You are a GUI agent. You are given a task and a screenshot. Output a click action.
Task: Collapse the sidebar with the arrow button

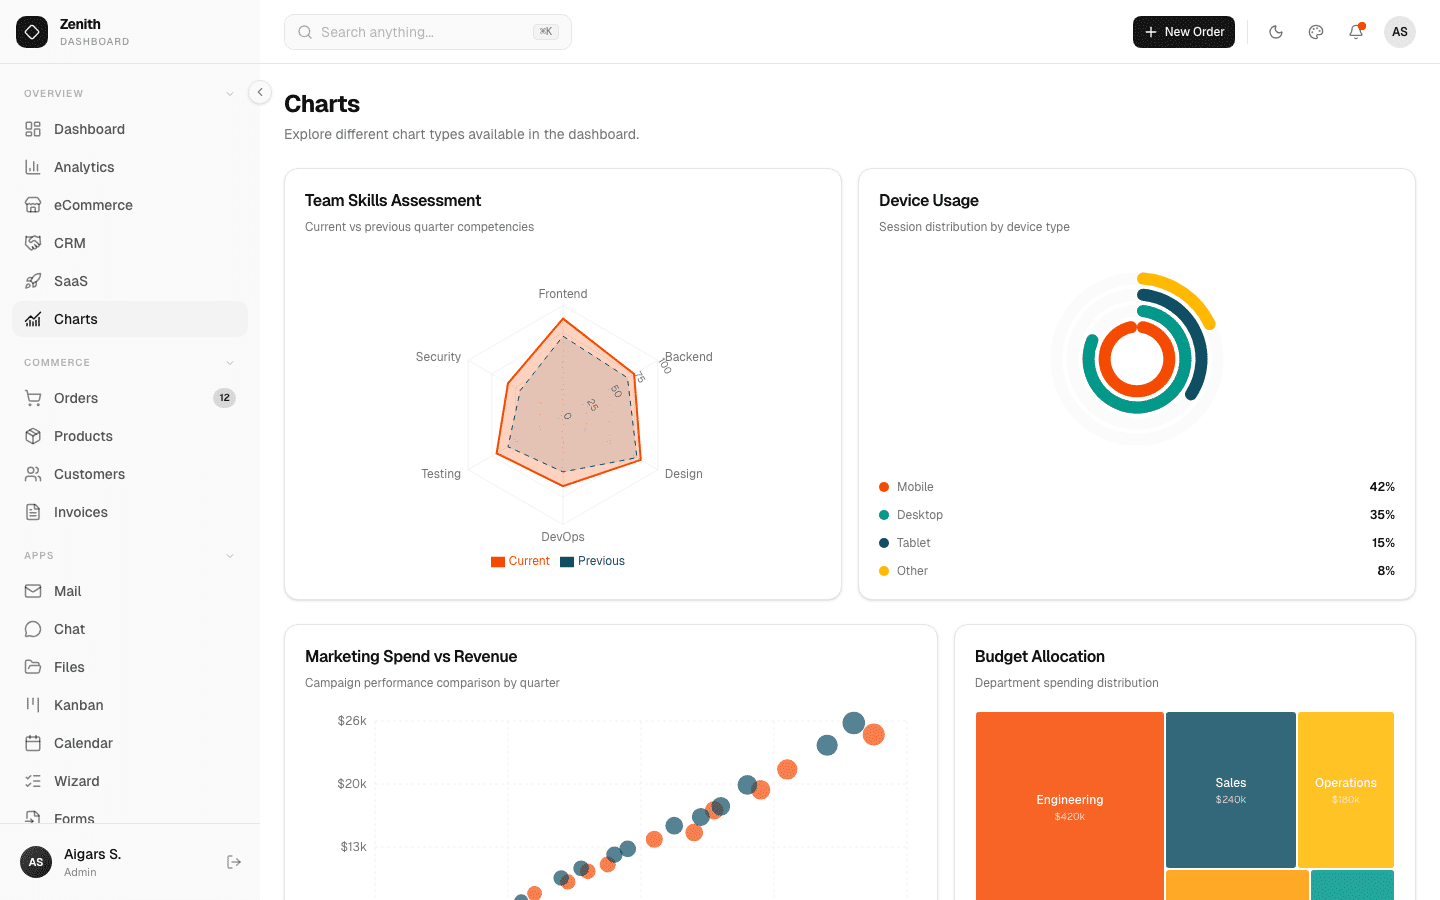[x=259, y=91]
